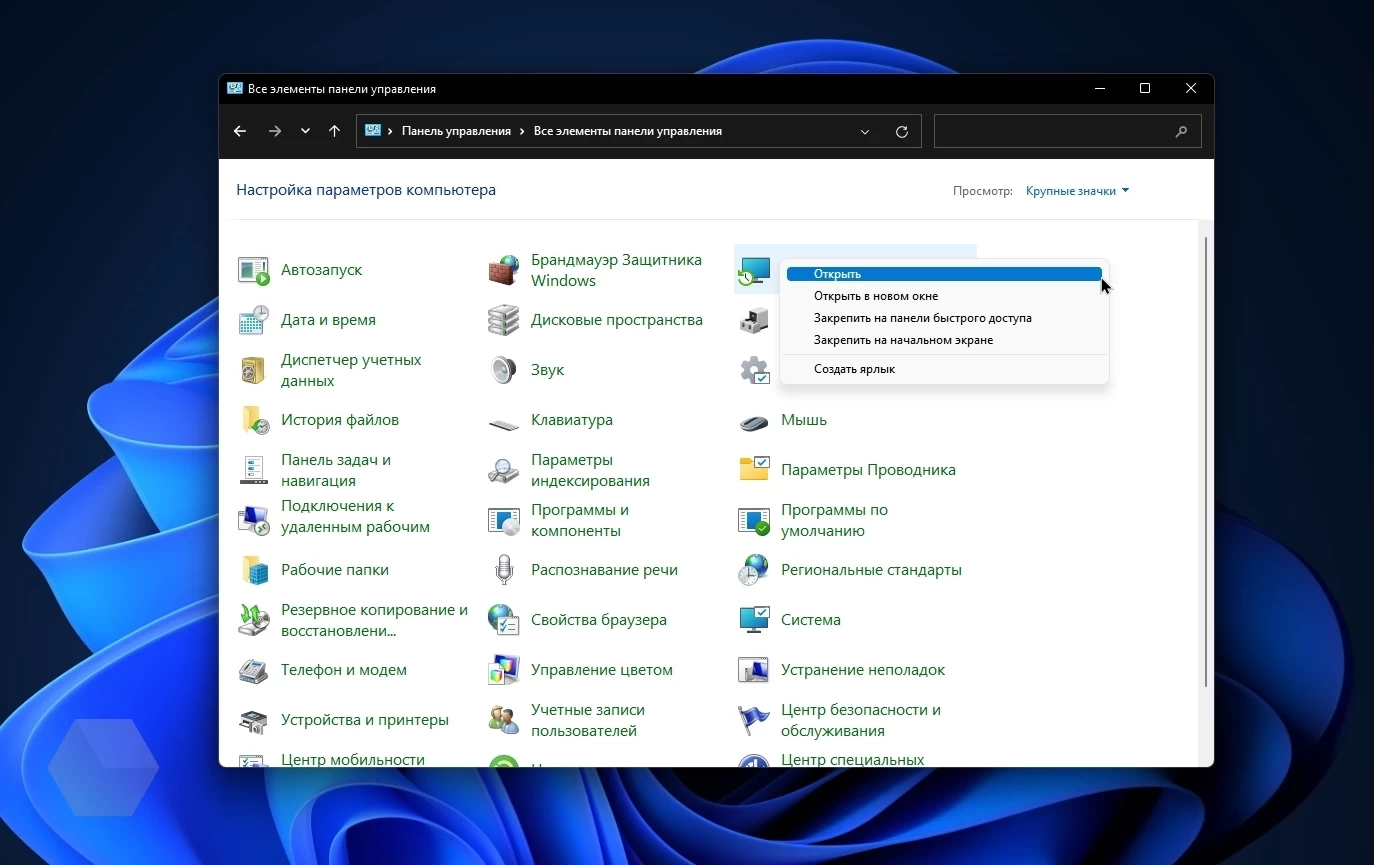The height and width of the screenshot is (865, 1374).
Task: Open the Система text link
Action: [810, 620]
